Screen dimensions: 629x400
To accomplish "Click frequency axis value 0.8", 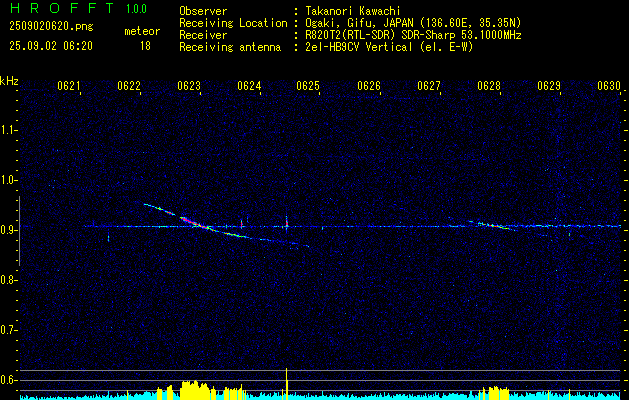I will (x=8, y=280).
